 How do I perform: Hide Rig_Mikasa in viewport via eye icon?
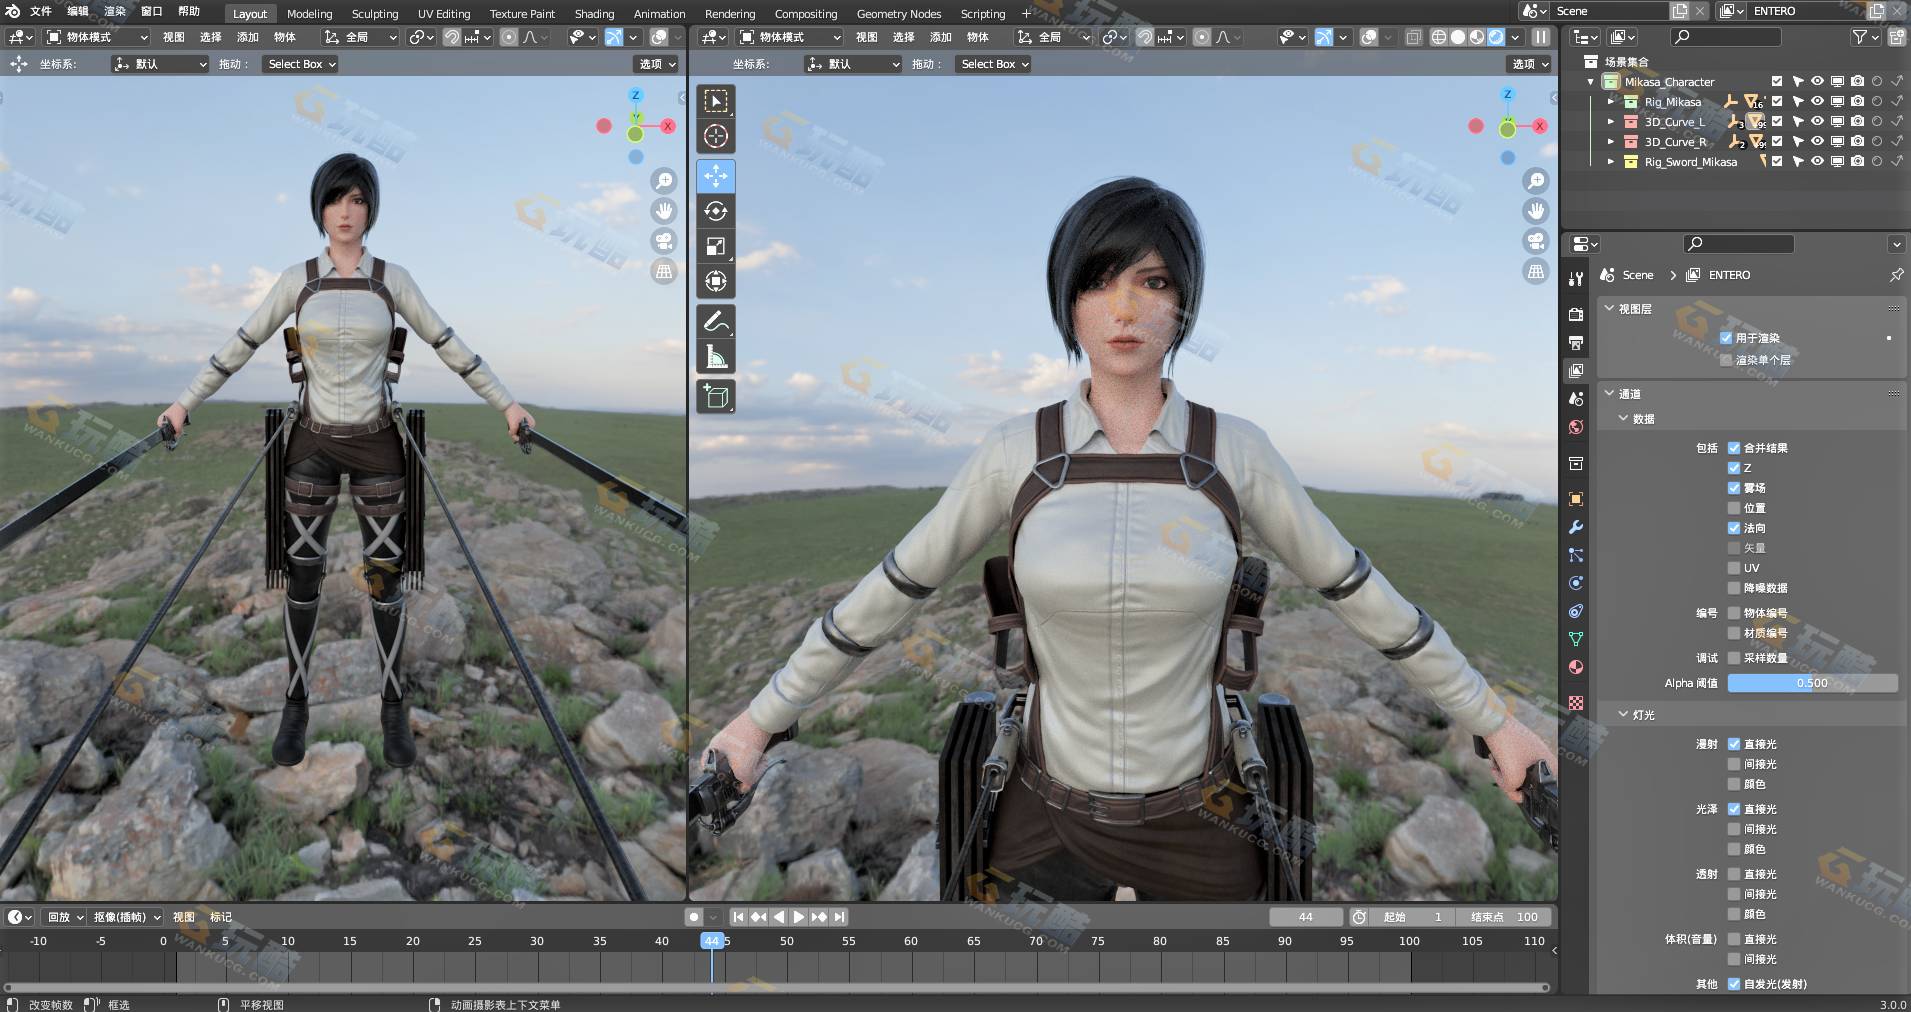[x=1817, y=101]
